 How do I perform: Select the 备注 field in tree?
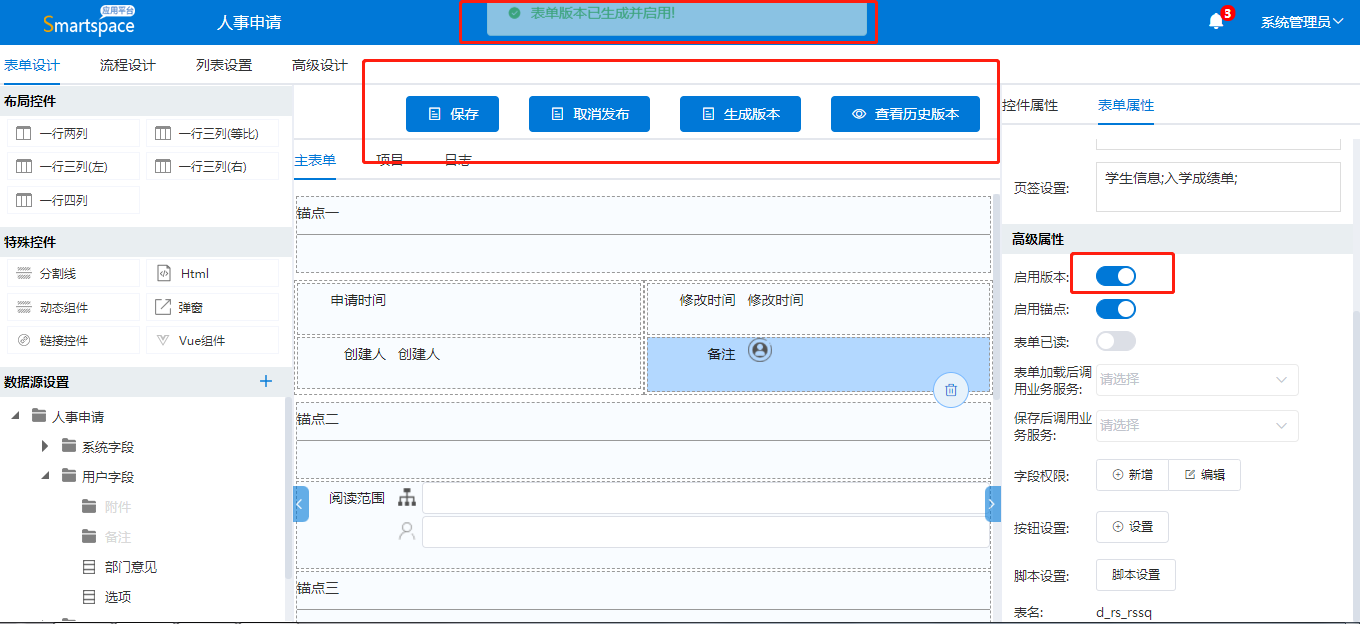coord(118,537)
